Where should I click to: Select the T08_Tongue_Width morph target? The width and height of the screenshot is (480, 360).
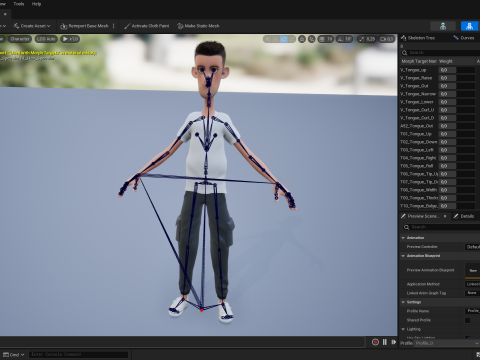tap(418, 190)
